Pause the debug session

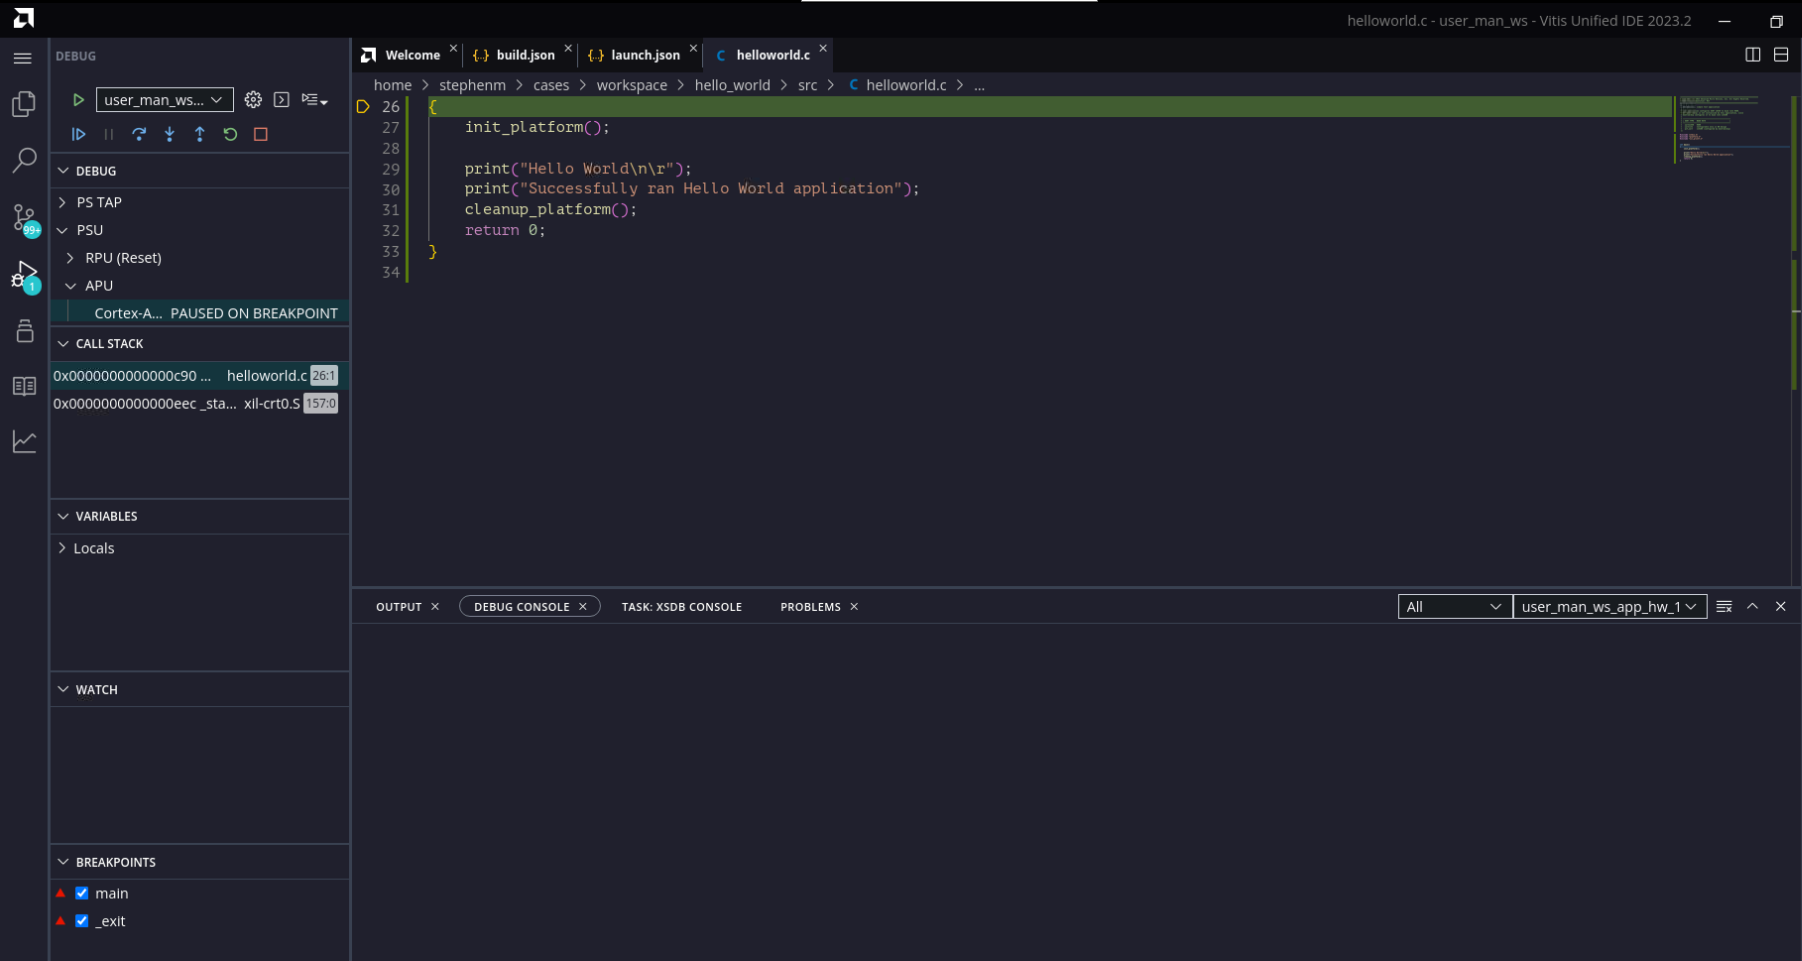[x=109, y=134]
